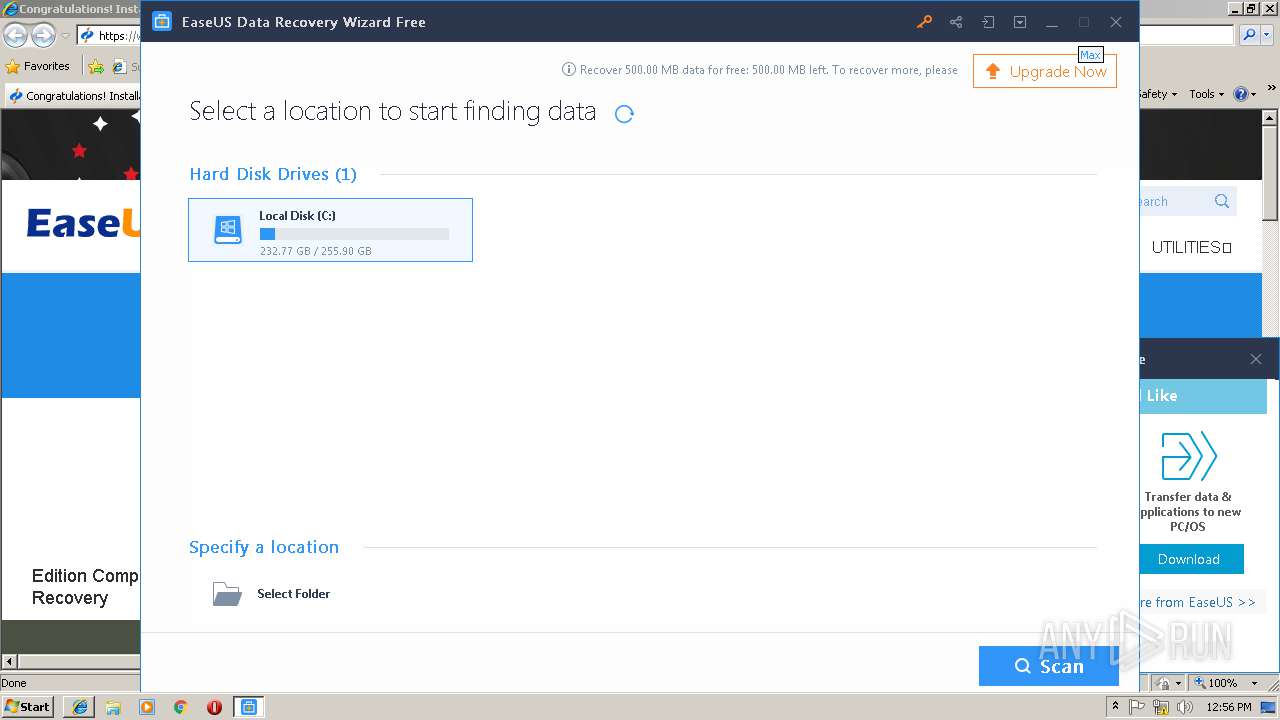Click the webpage search magnifier icon
The height and width of the screenshot is (720, 1280).
pyautogui.click(x=1222, y=201)
